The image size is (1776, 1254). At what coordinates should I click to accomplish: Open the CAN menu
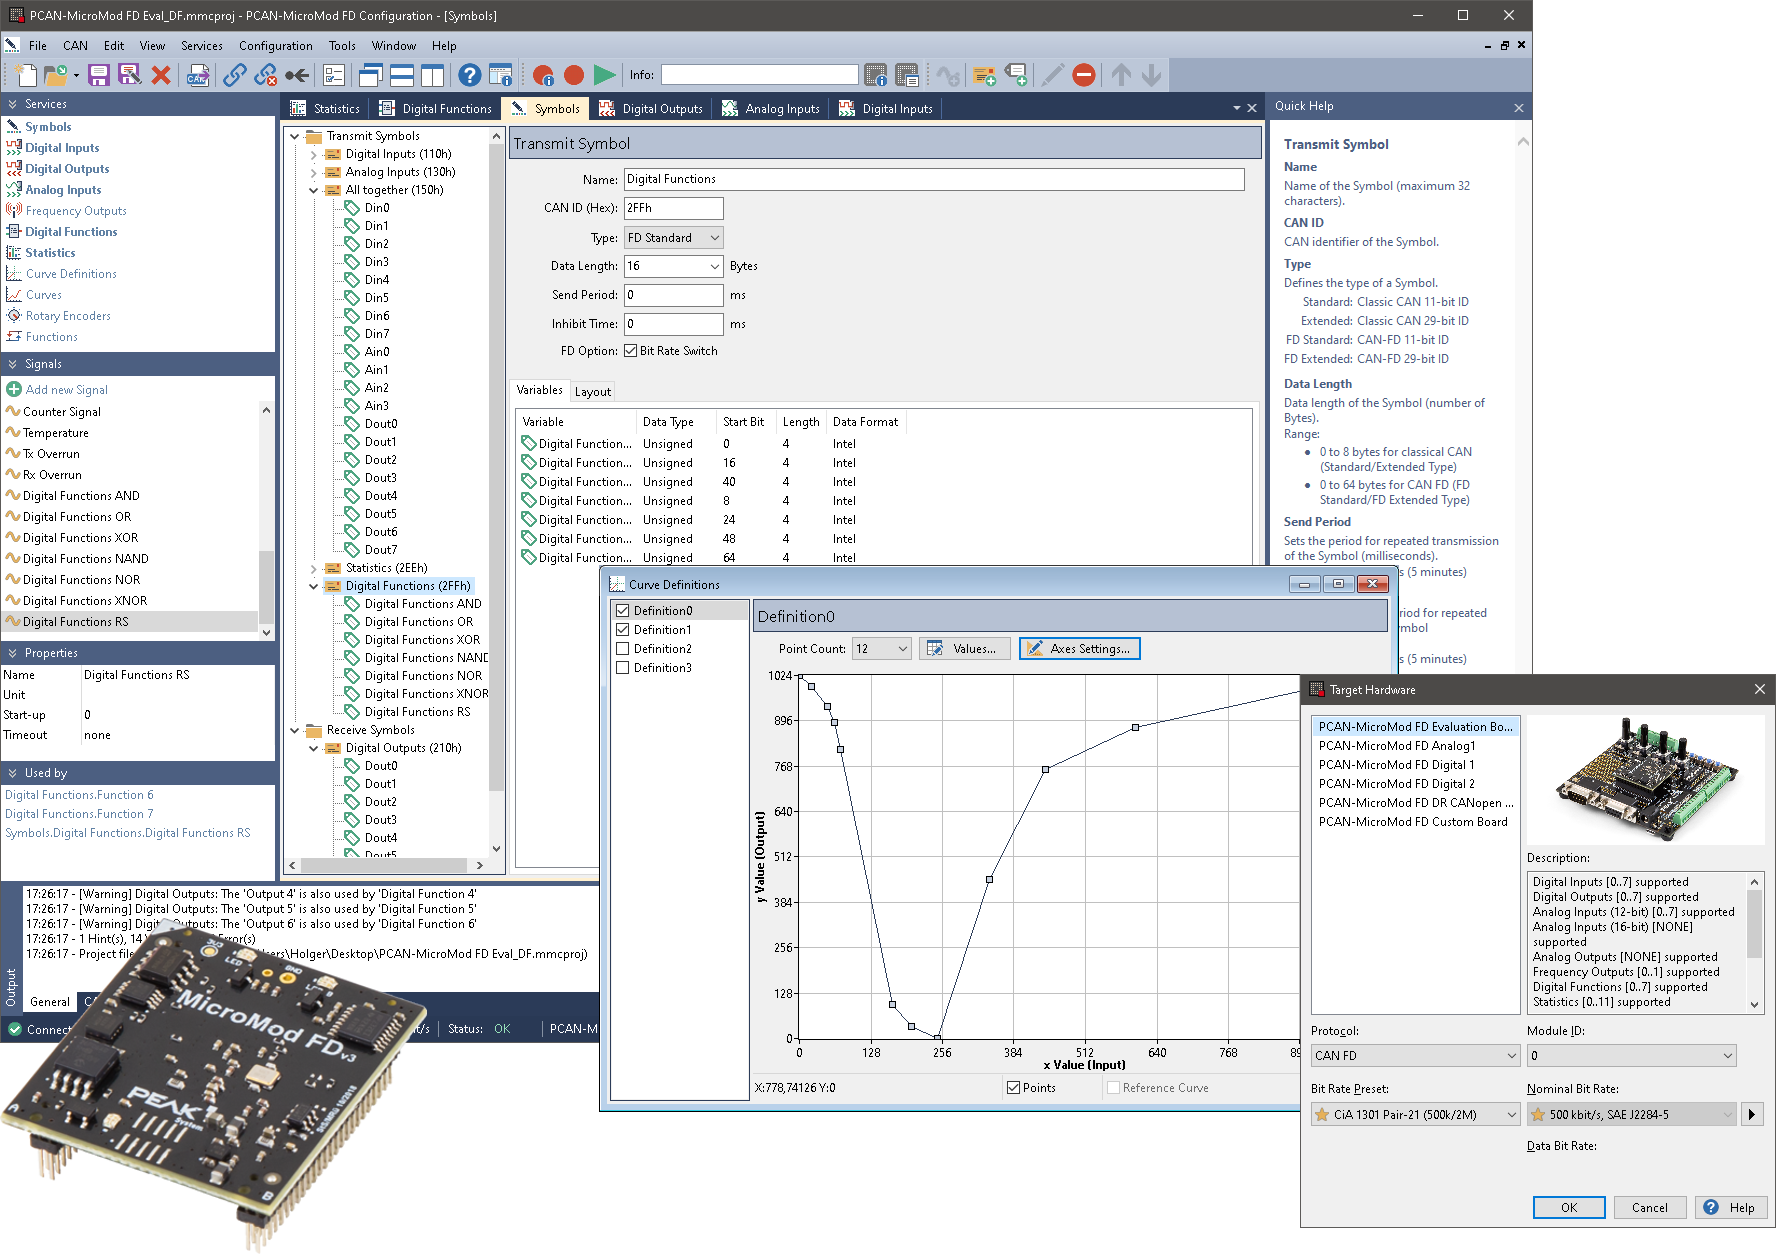(x=75, y=46)
